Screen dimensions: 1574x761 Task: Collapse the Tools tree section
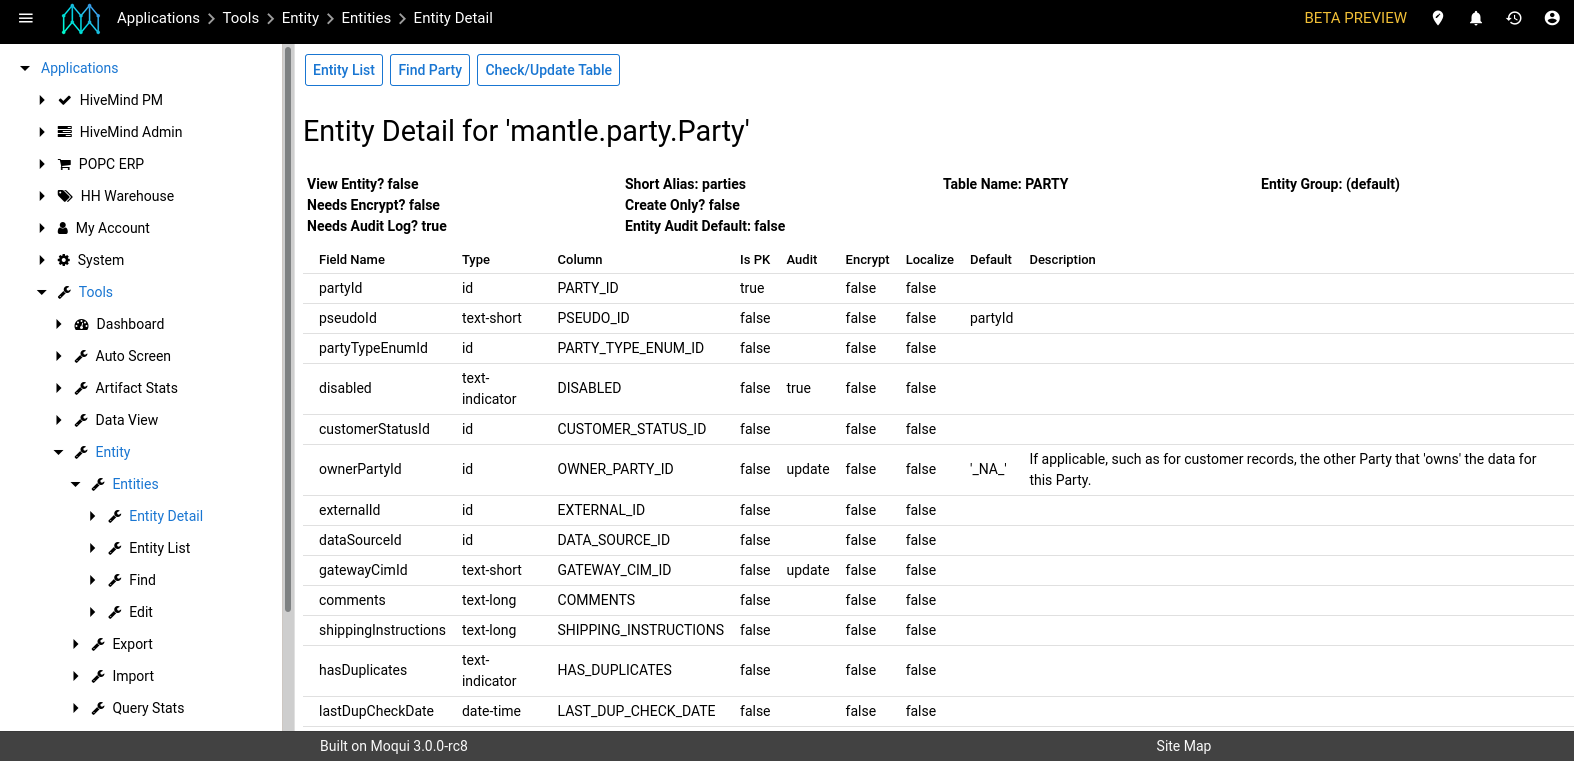pos(42,292)
